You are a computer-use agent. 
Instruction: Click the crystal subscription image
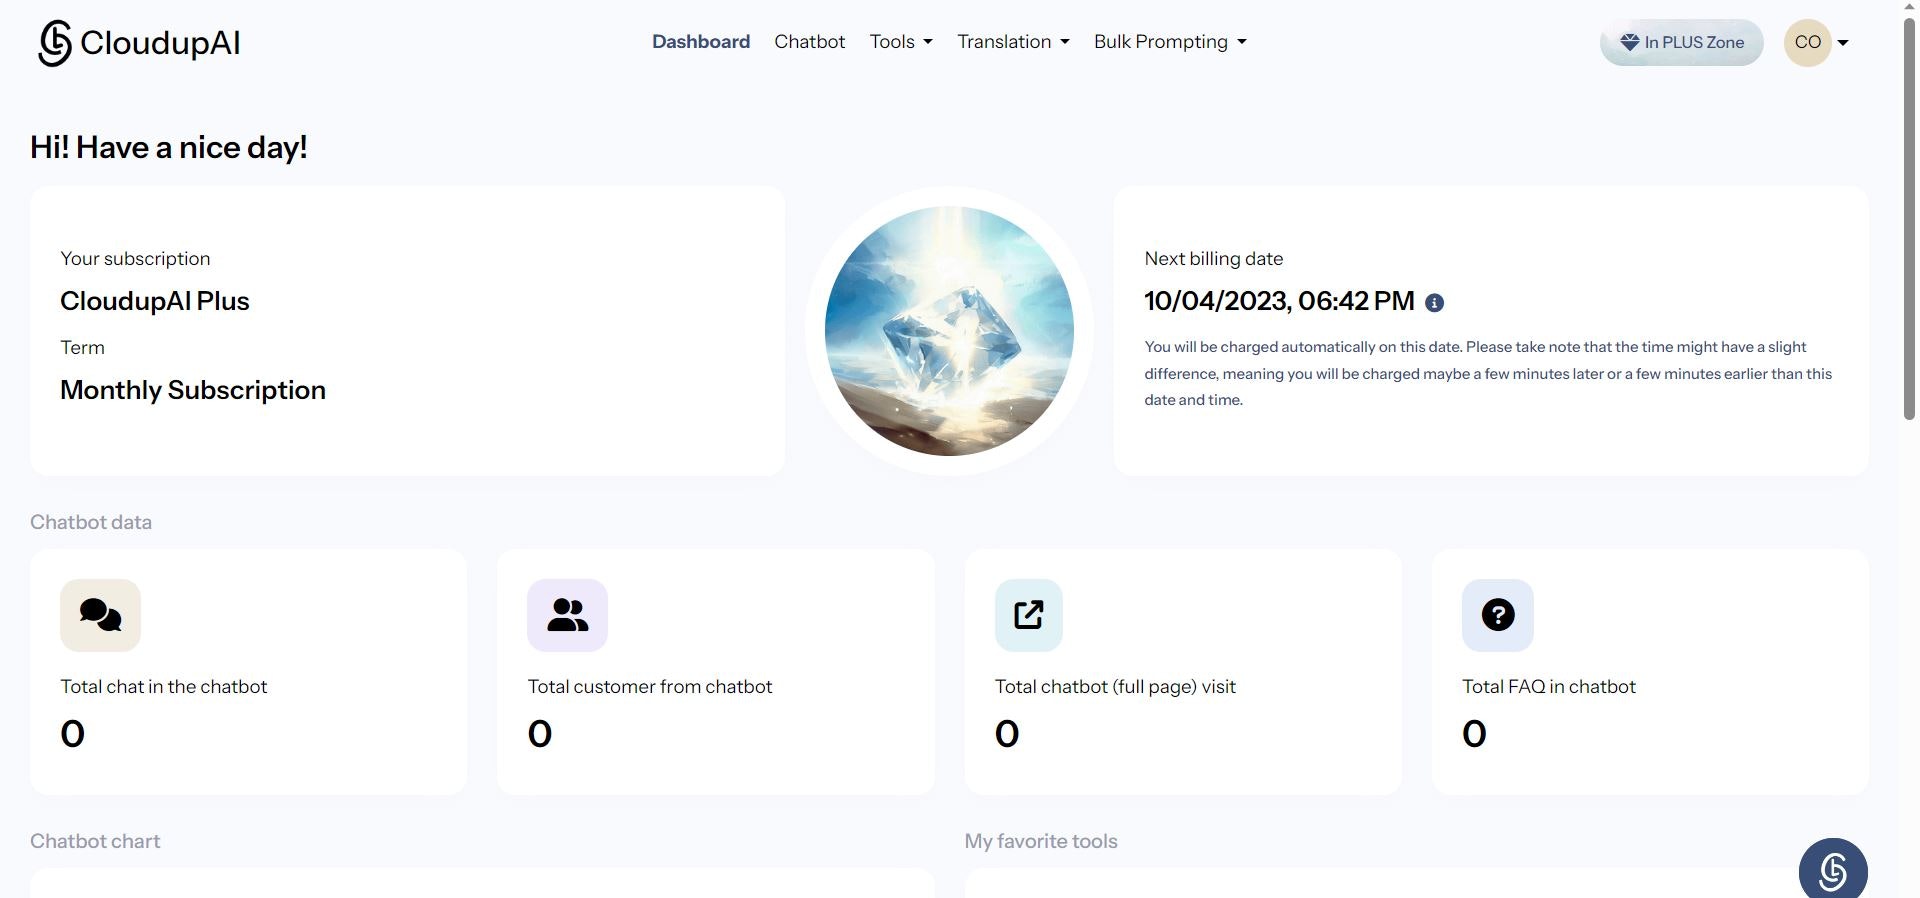[949, 331]
